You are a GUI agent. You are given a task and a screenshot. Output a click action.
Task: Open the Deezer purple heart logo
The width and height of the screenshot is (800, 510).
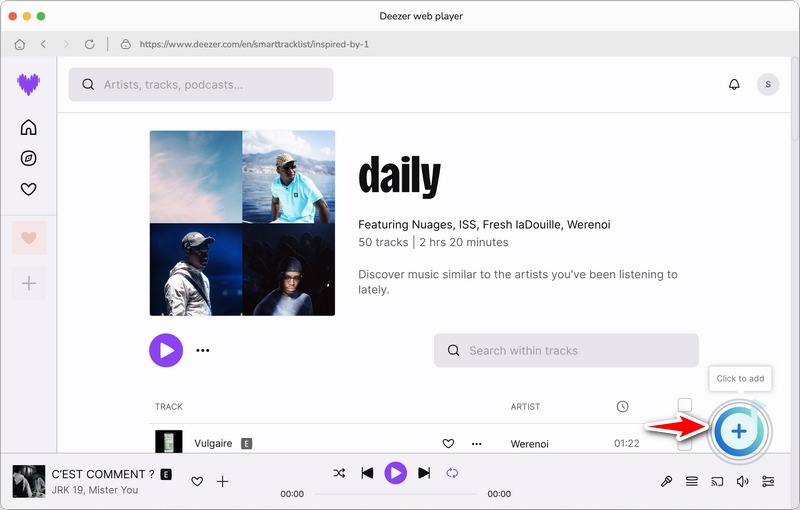(29, 84)
